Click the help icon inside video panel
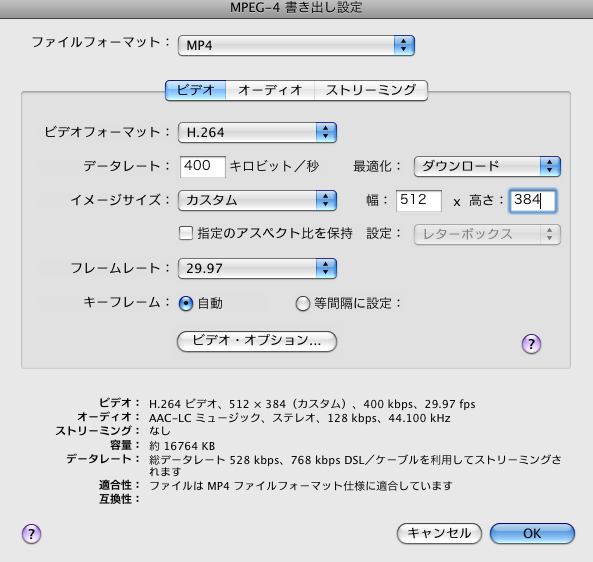The width and height of the screenshot is (593, 562). pos(531,344)
